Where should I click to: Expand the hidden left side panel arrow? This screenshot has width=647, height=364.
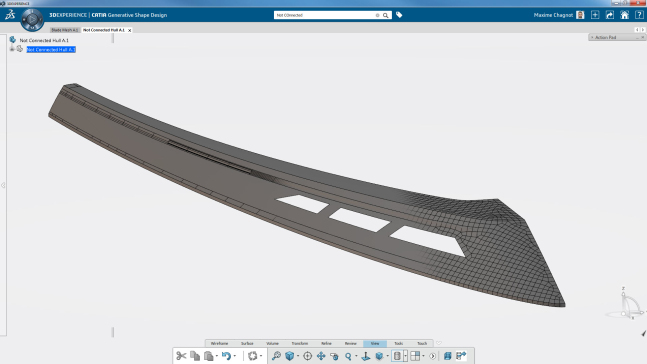point(3,185)
